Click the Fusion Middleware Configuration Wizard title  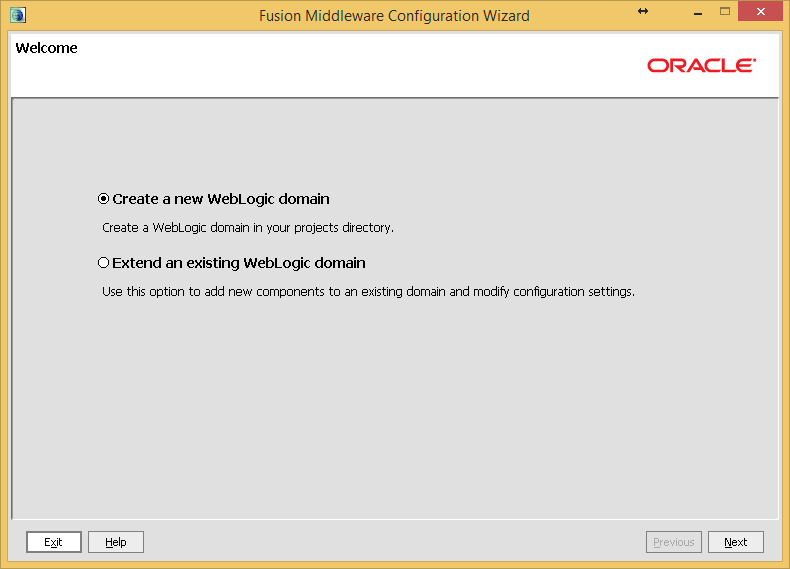point(394,16)
